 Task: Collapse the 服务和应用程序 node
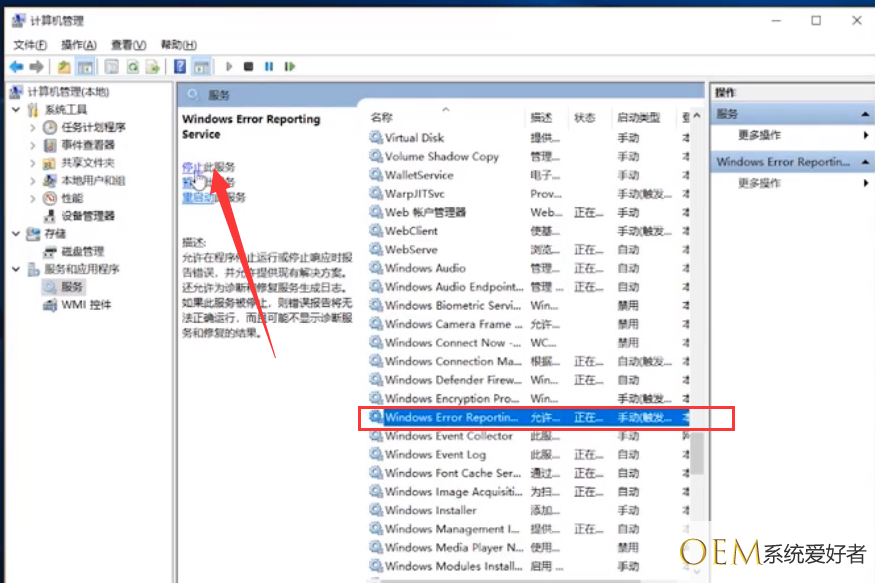click(x=17, y=269)
